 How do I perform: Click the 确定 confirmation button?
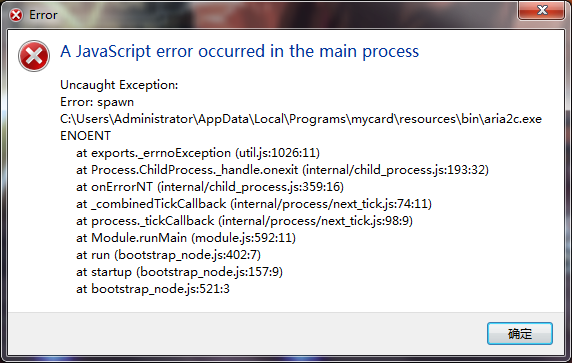(x=519, y=333)
